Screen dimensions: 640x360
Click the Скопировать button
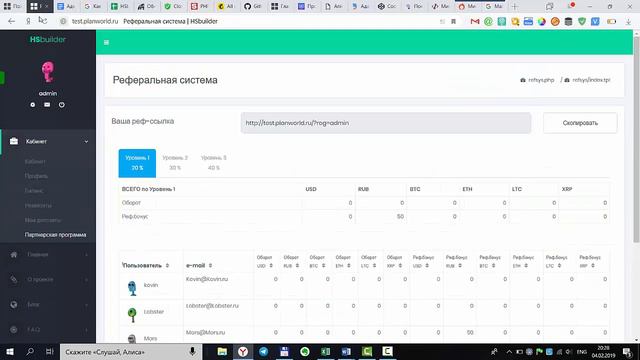click(580, 123)
